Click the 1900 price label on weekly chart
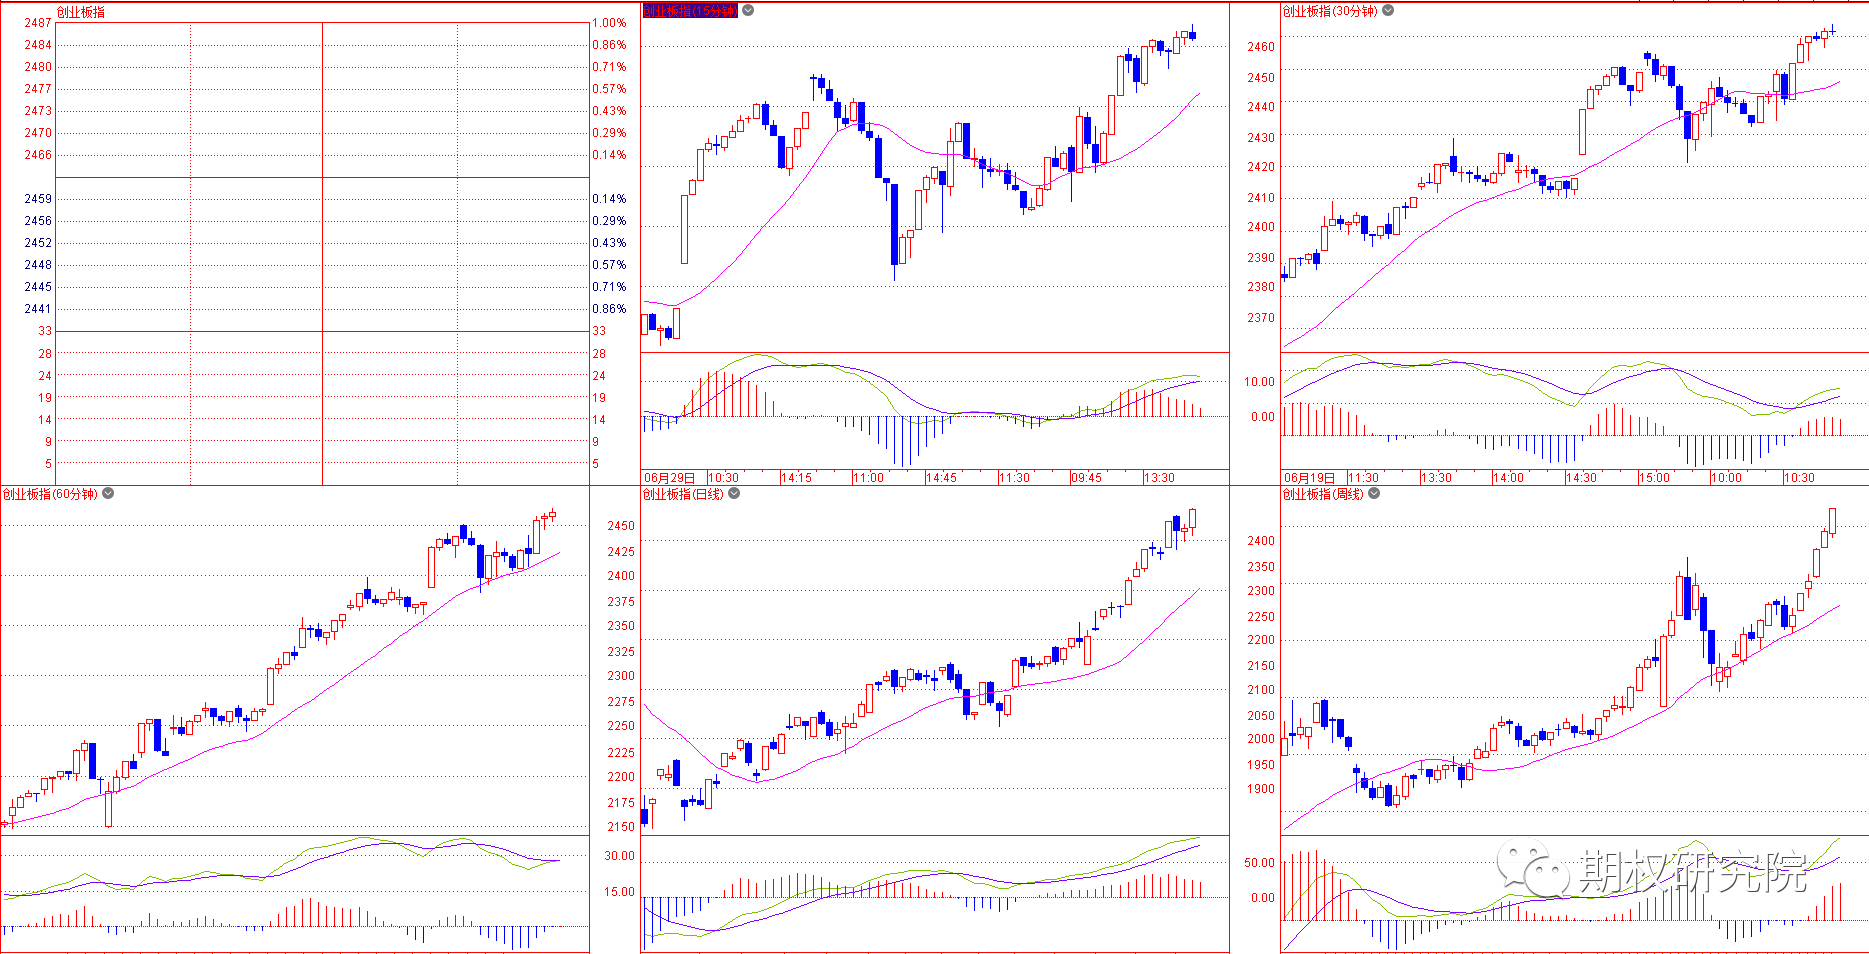 point(1261,789)
